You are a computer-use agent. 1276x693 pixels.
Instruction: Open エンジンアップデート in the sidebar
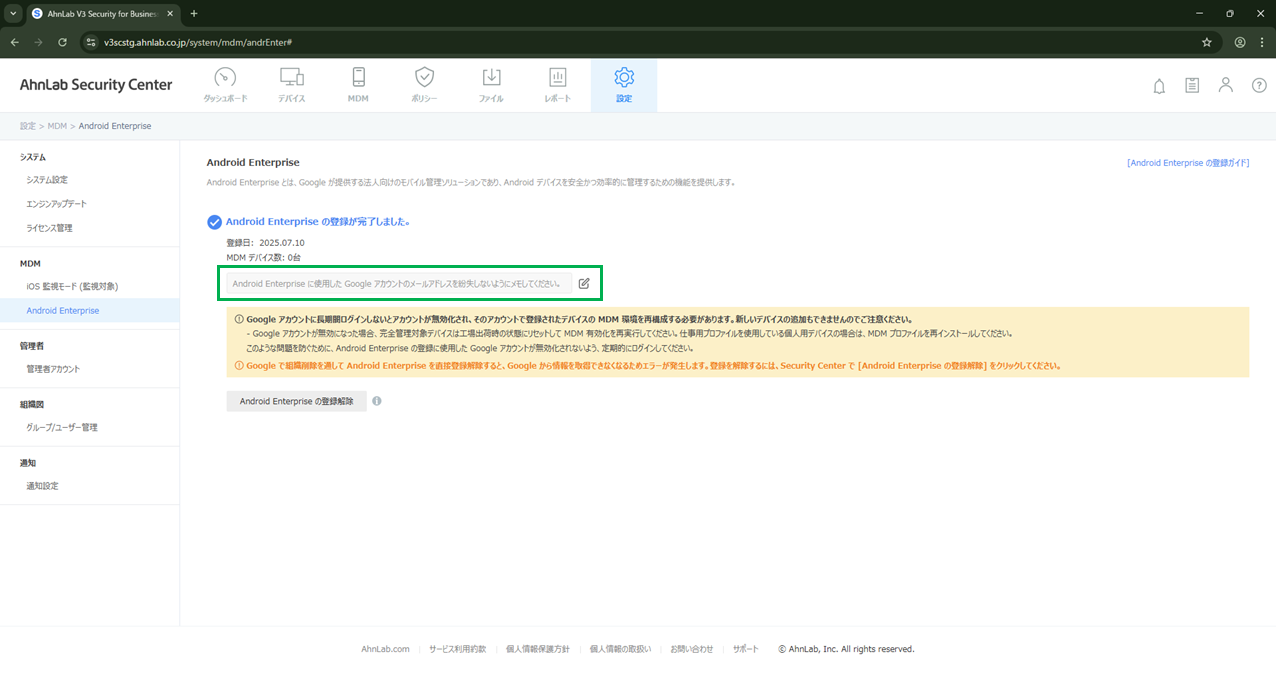tap(56, 204)
